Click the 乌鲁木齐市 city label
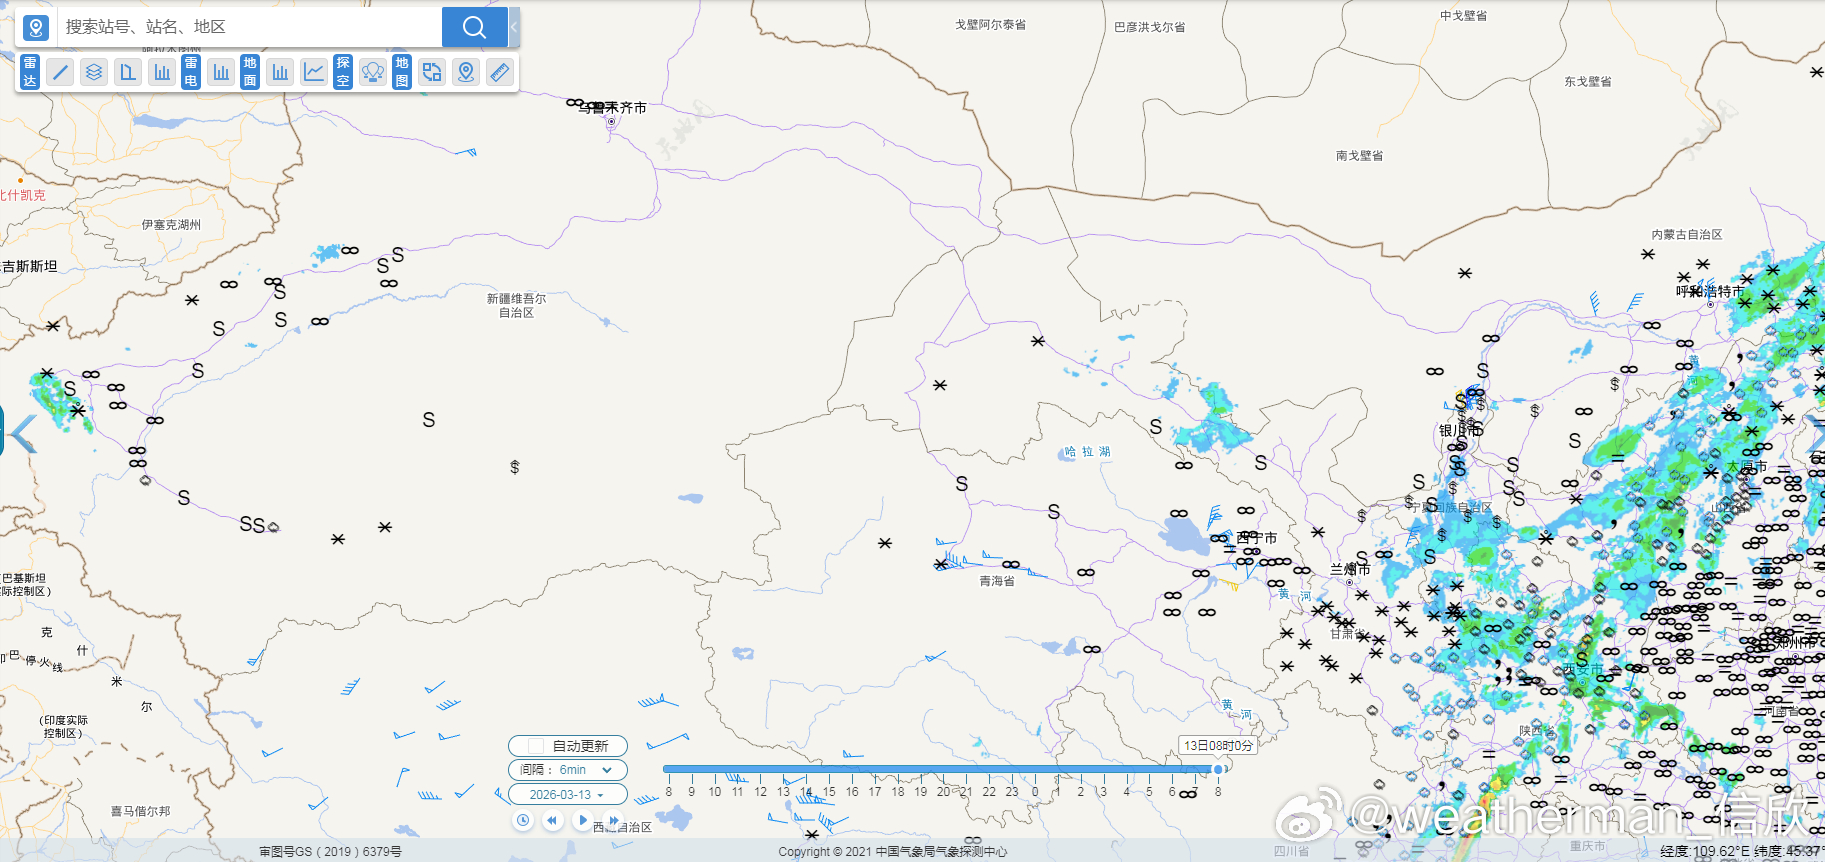 coord(614,107)
